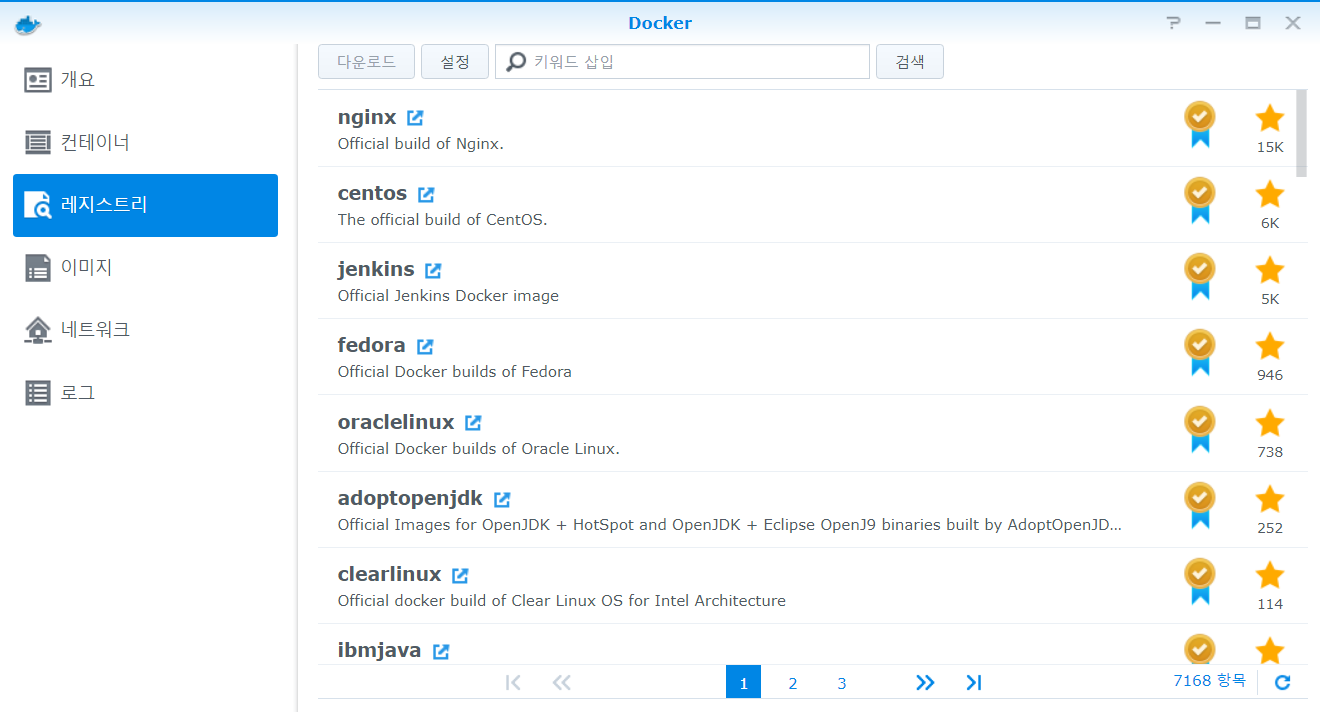Go to the 컨테이너 container section

pyautogui.click(x=145, y=142)
